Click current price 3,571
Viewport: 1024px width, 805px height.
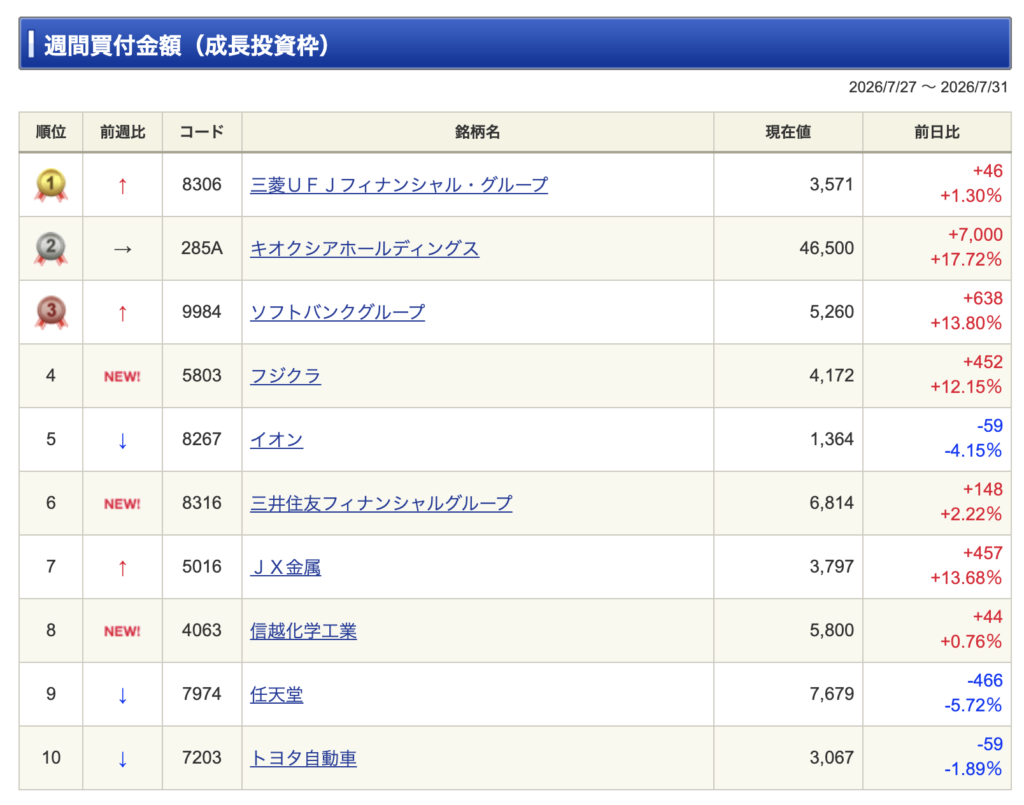[831, 185]
